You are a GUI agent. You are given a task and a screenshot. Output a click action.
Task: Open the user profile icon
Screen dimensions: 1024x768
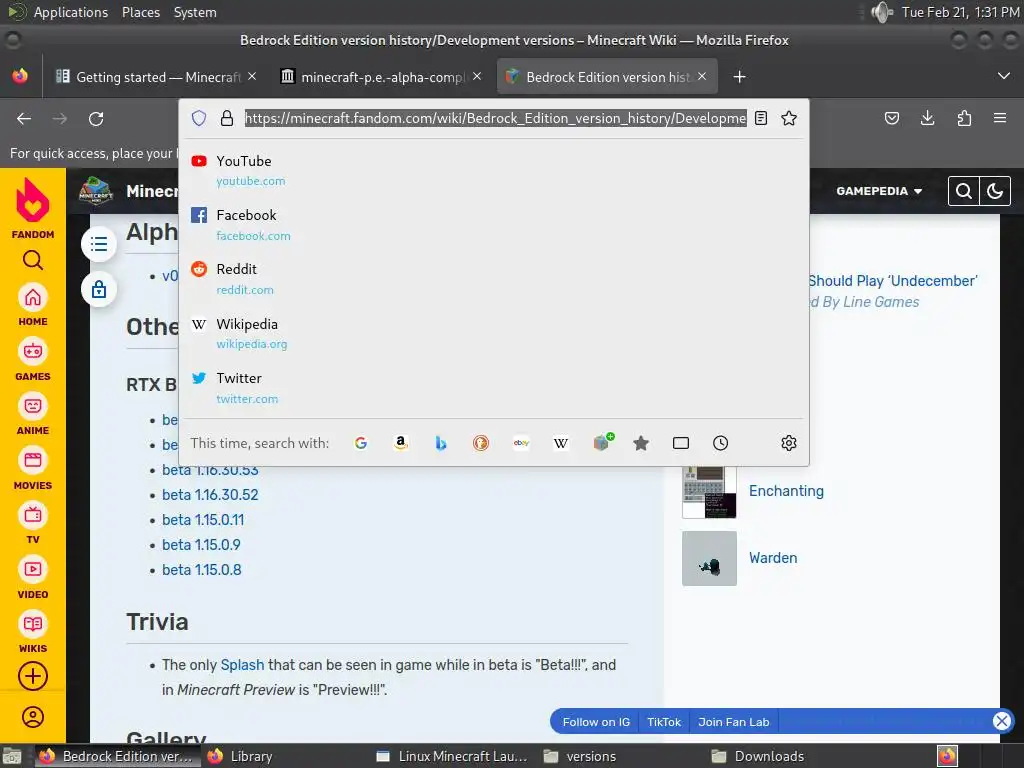(x=33, y=717)
